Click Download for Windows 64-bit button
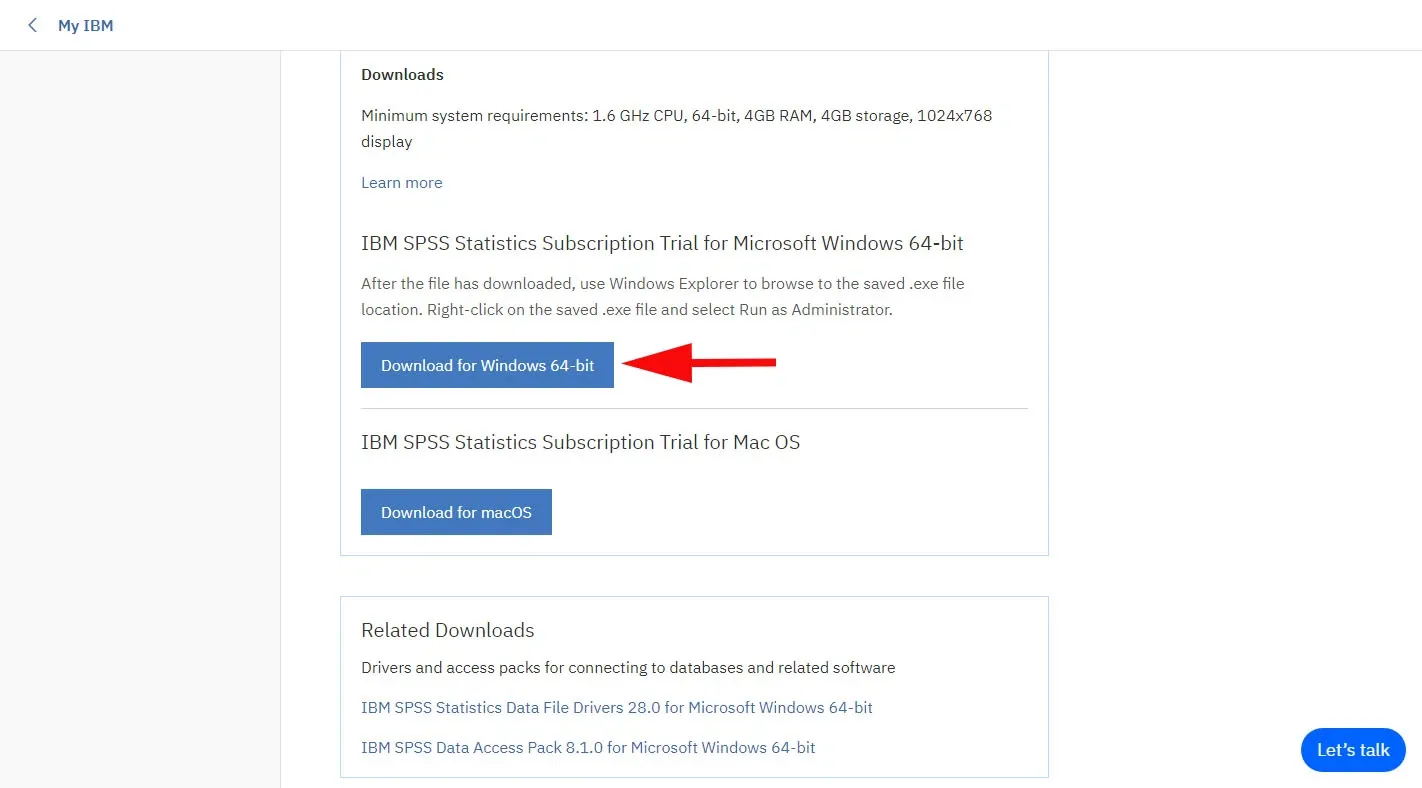This screenshot has width=1422, height=788. (x=487, y=365)
